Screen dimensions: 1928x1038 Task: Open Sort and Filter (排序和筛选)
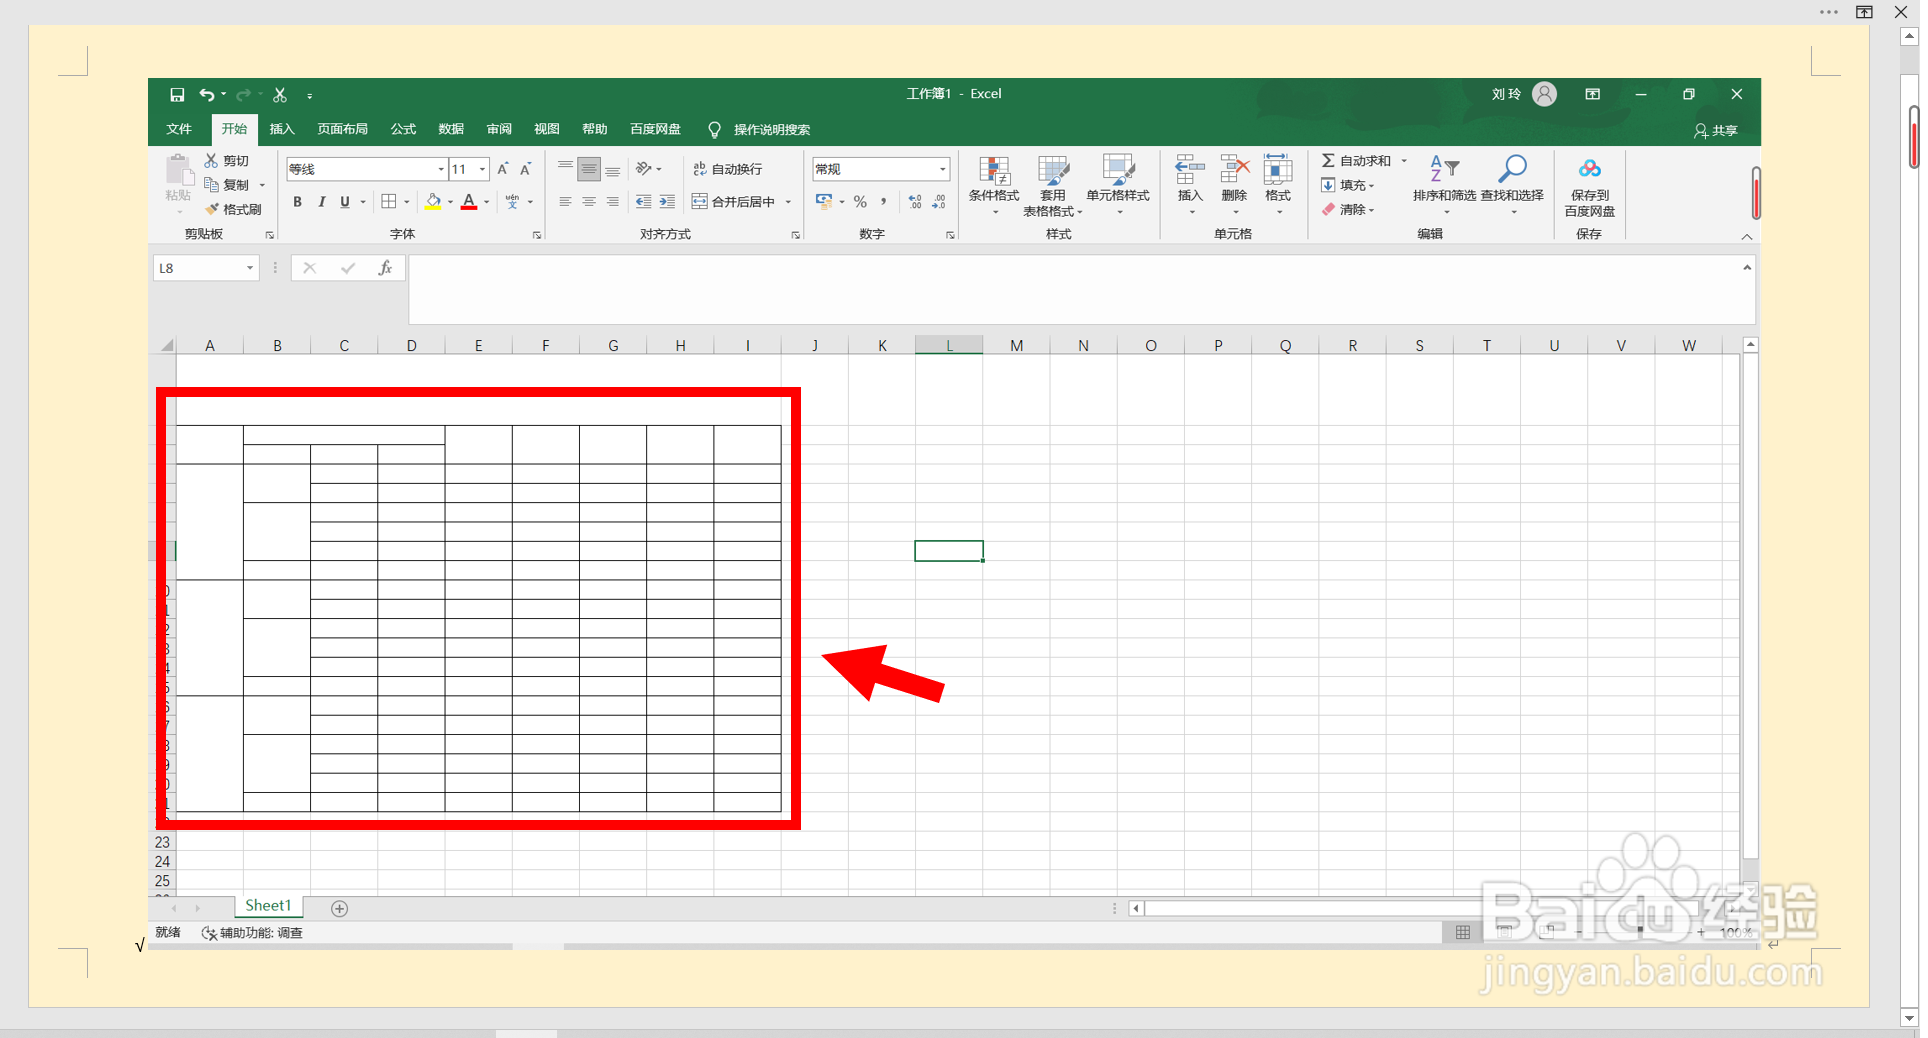[x=1444, y=185]
